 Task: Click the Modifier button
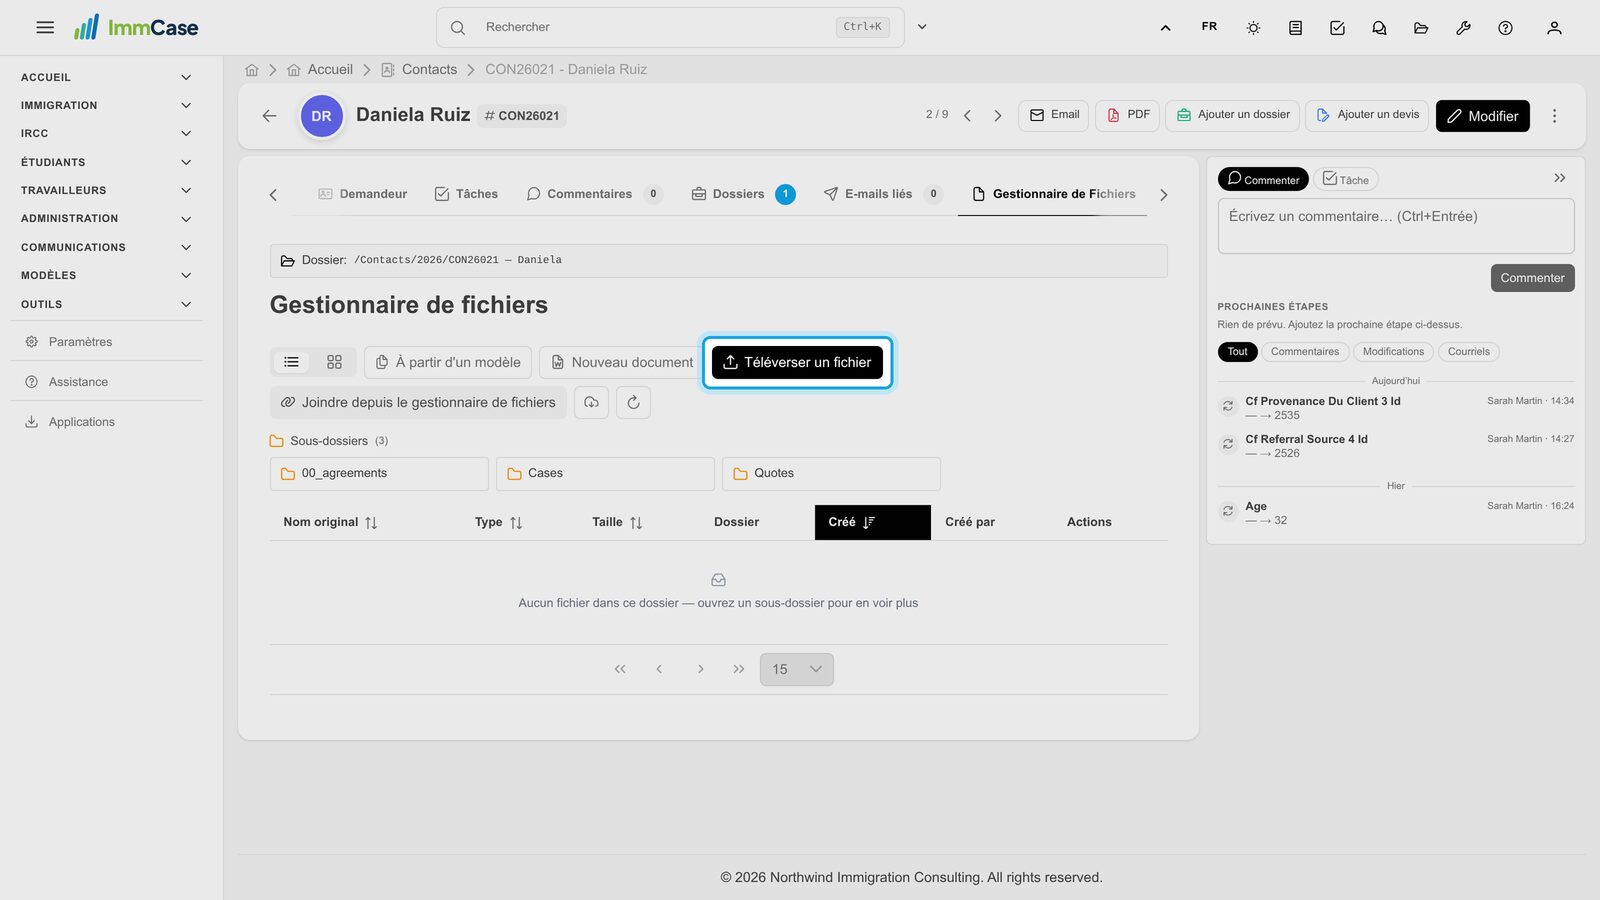pyautogui.click(x=1483, y=116)
